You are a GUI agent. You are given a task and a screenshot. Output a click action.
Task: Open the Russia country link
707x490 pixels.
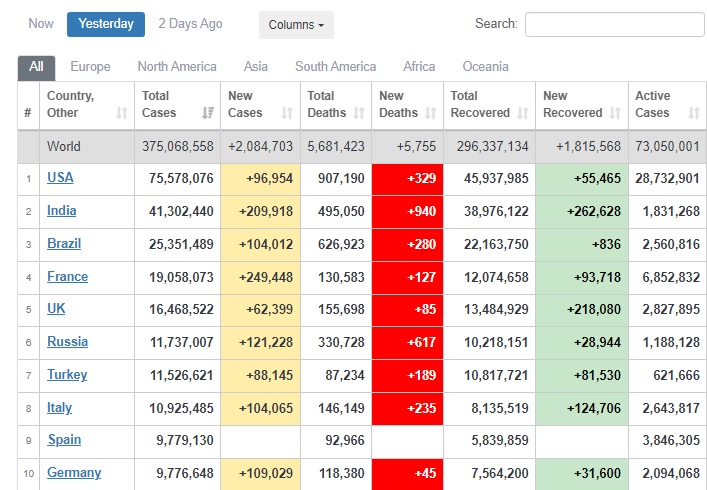coord(67,342)
